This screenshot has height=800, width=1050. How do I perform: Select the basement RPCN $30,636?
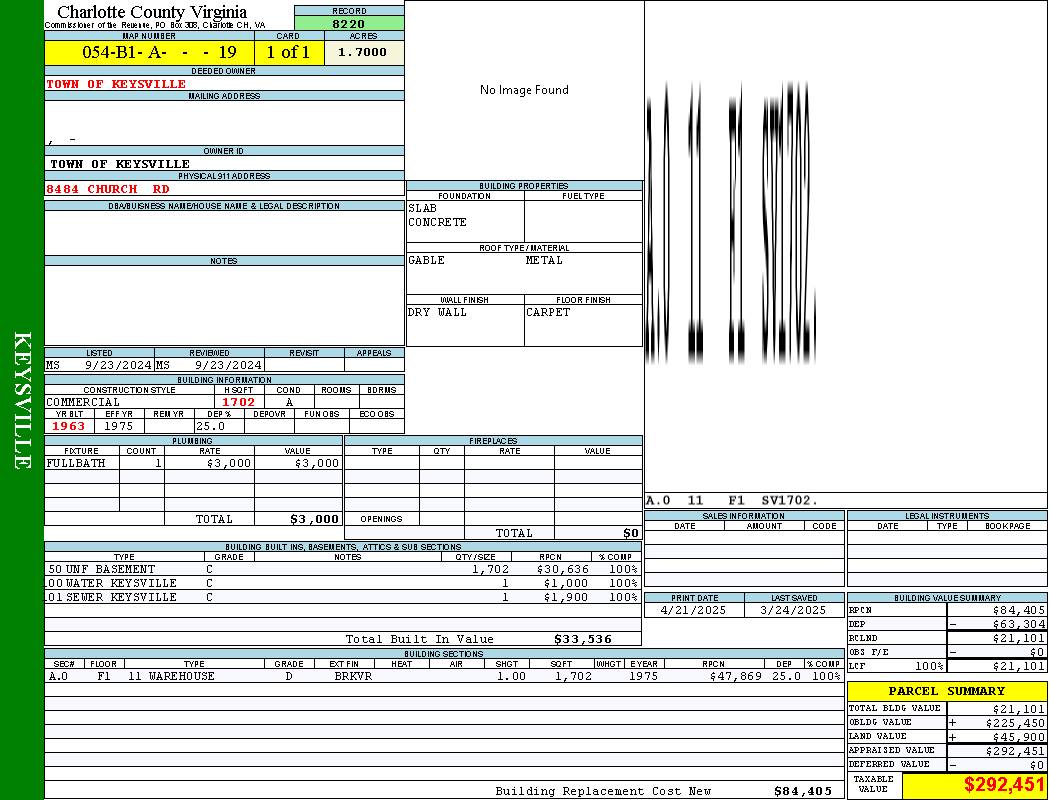[562, 569]
